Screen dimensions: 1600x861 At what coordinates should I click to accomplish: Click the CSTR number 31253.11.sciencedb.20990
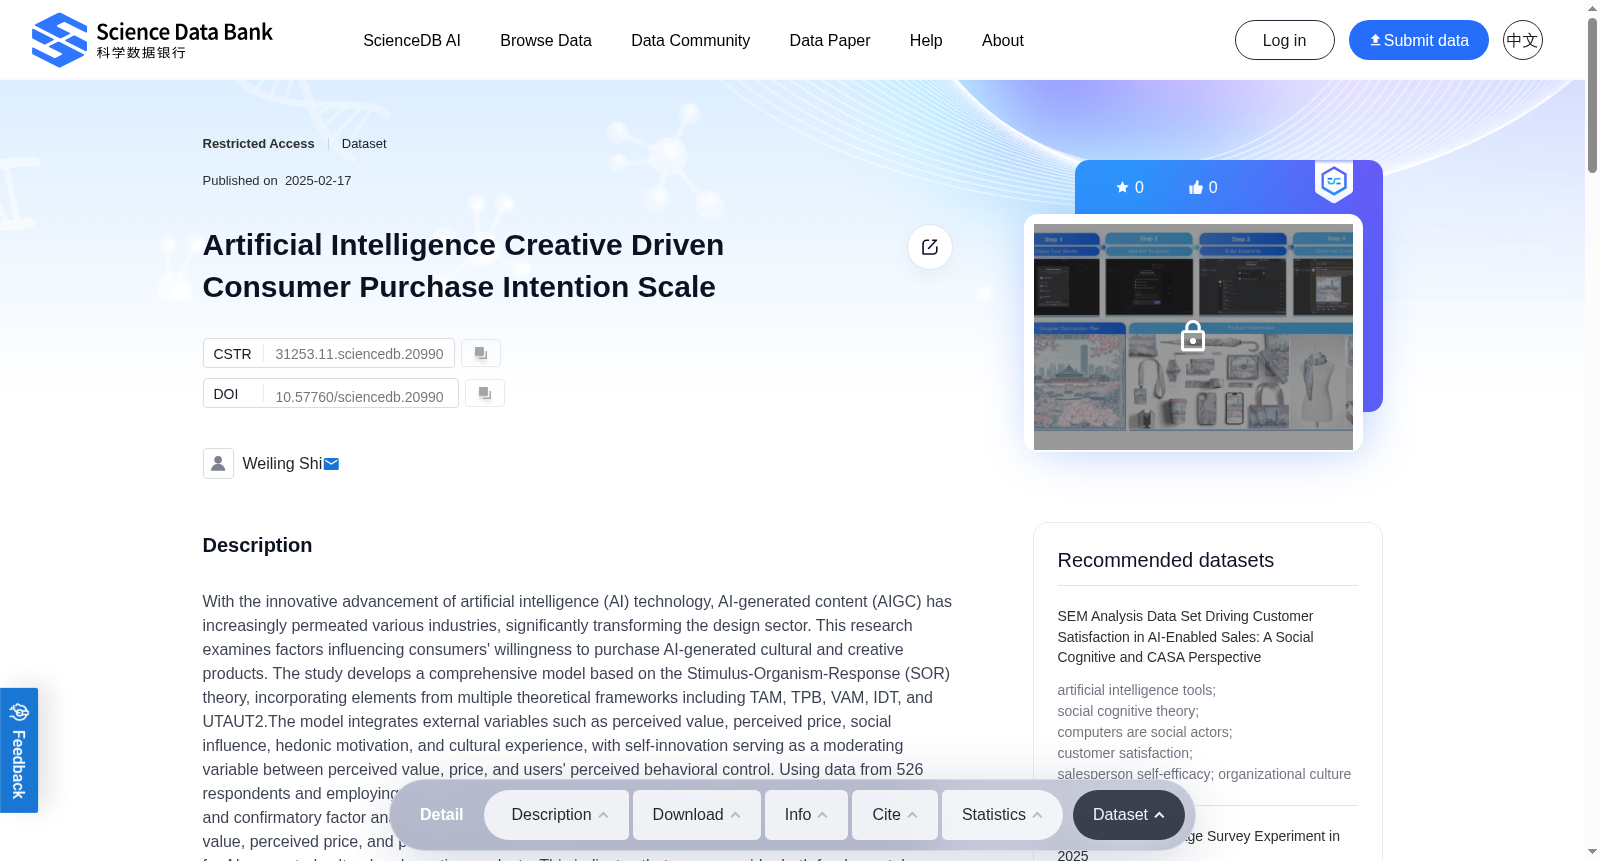pyautogui.click(x=360, y=354)
